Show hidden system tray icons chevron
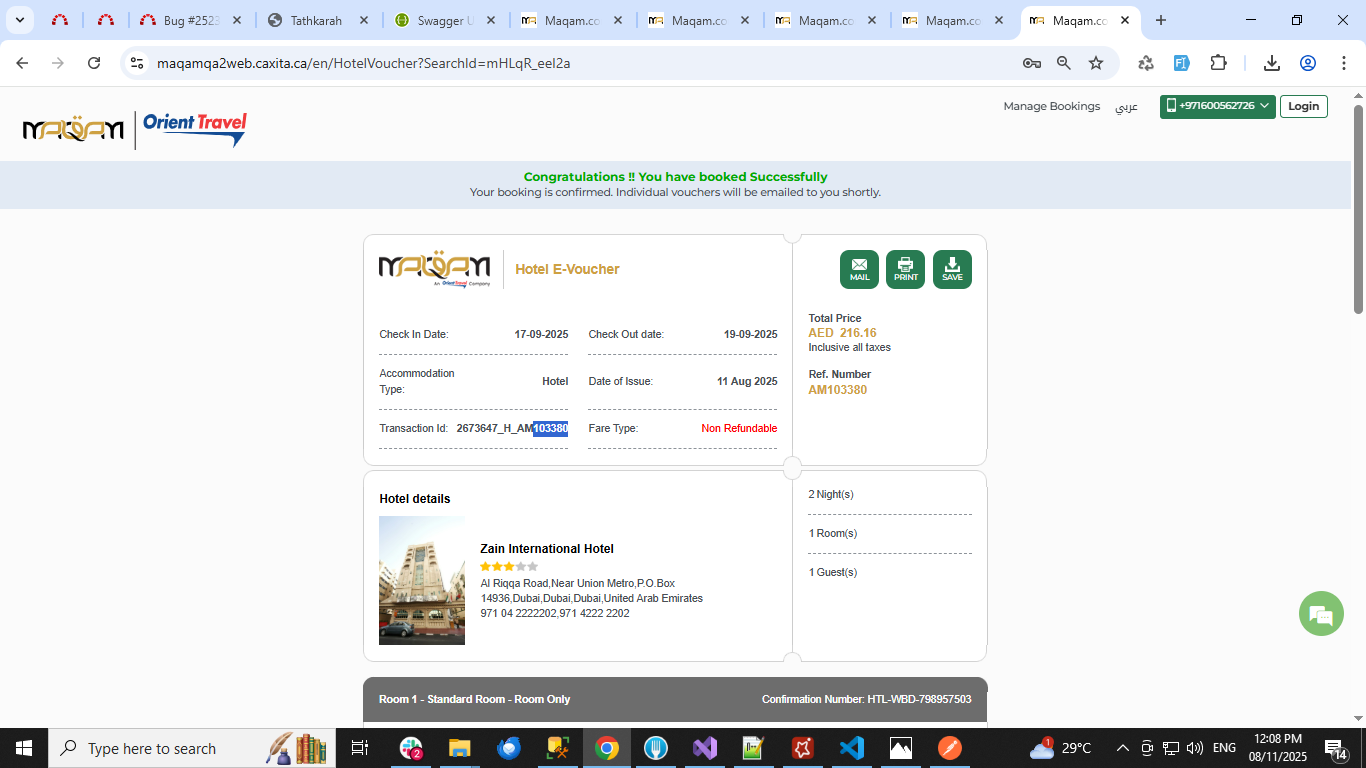Screen dimensions: 1366x768 tap(1122, 748)
